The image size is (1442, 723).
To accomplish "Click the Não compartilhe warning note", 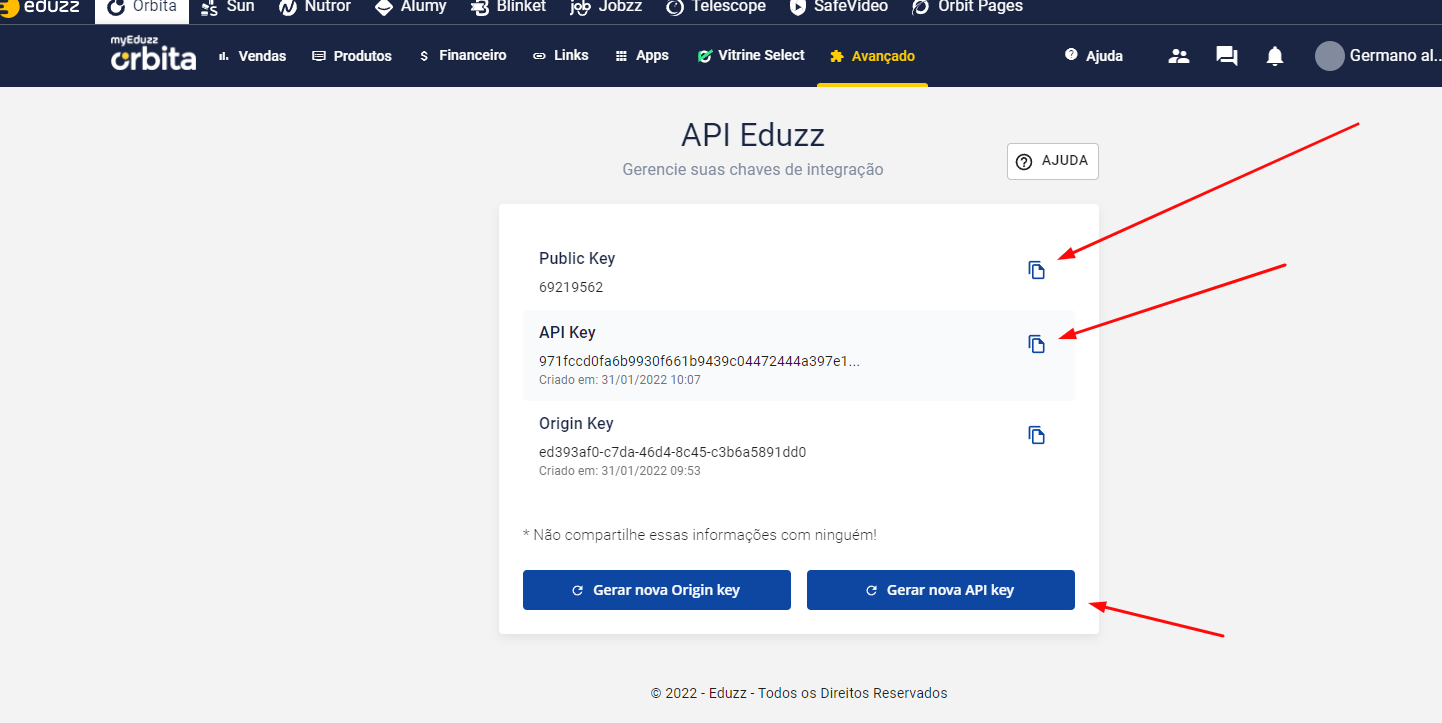I will pos(700,535).
